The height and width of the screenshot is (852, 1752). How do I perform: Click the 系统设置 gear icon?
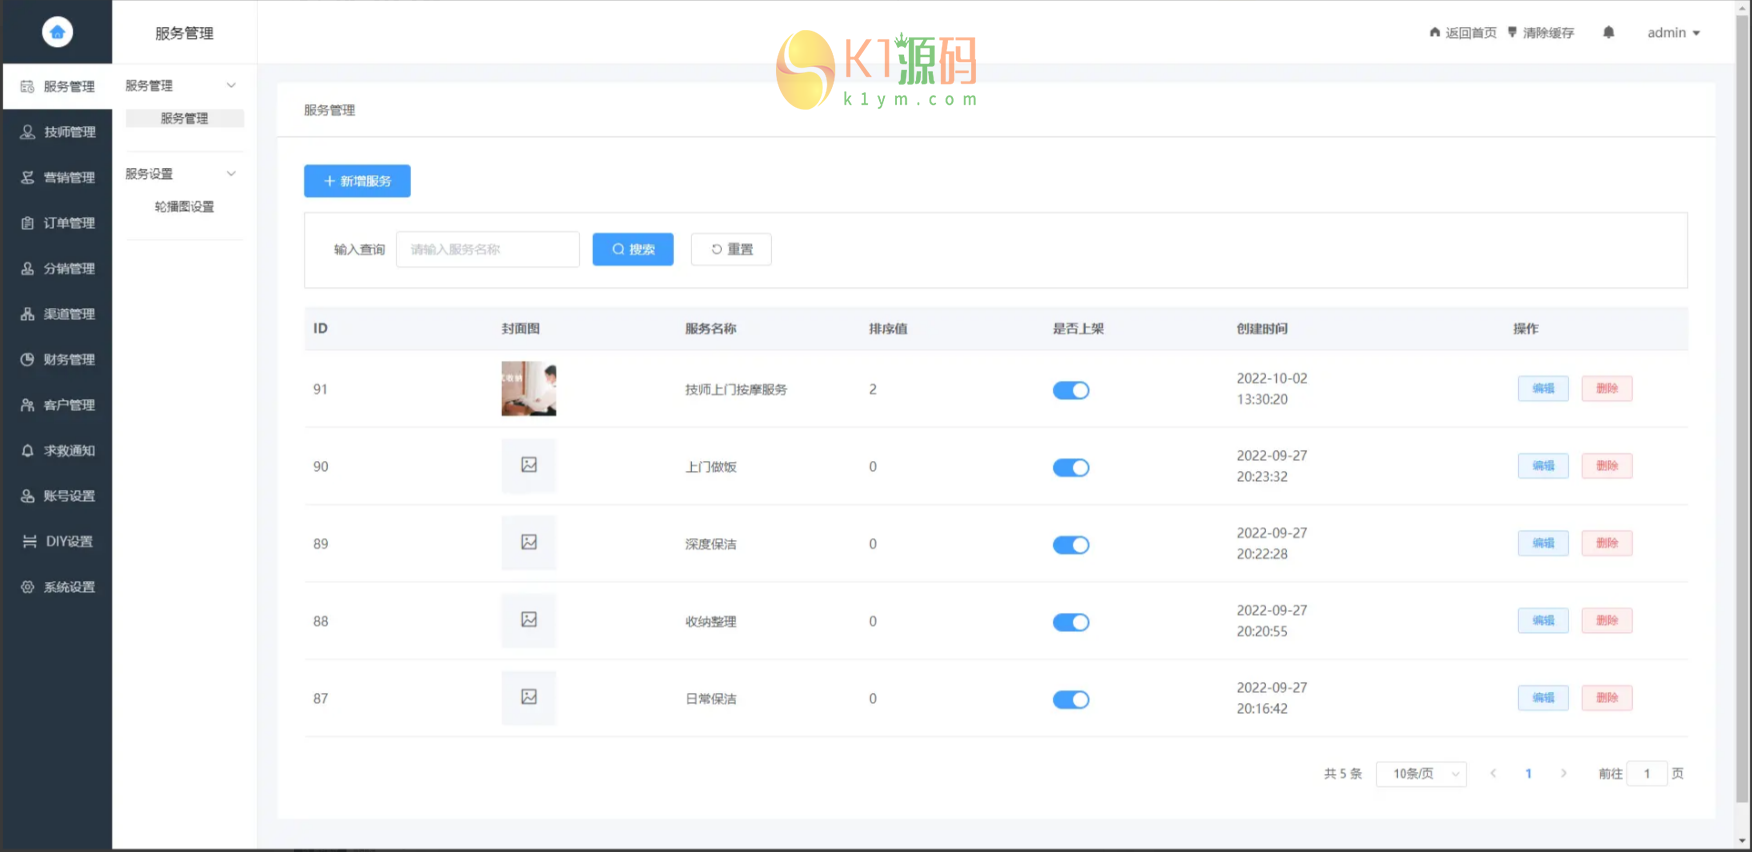coord(27,587)
